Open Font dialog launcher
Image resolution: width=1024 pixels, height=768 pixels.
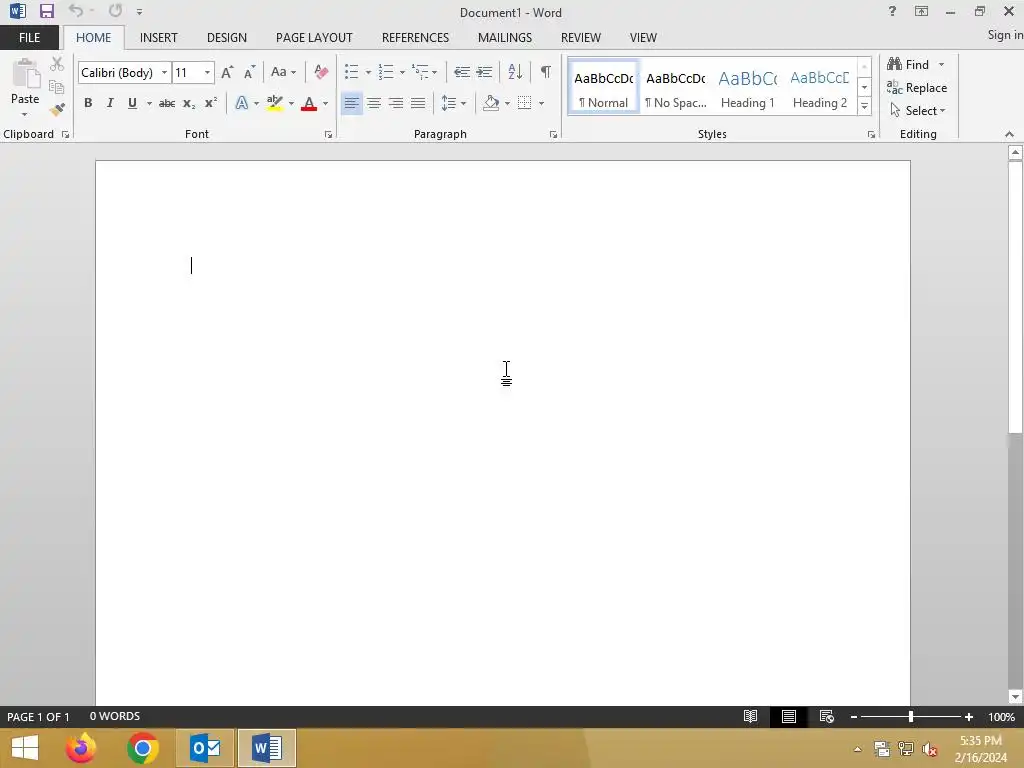tap(328, 135)
